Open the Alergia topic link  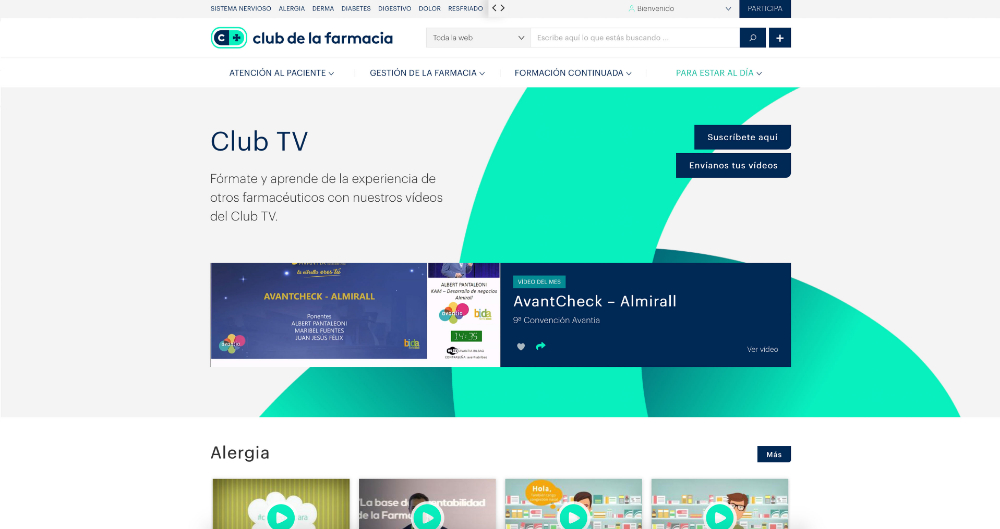[x=291, y=8]
